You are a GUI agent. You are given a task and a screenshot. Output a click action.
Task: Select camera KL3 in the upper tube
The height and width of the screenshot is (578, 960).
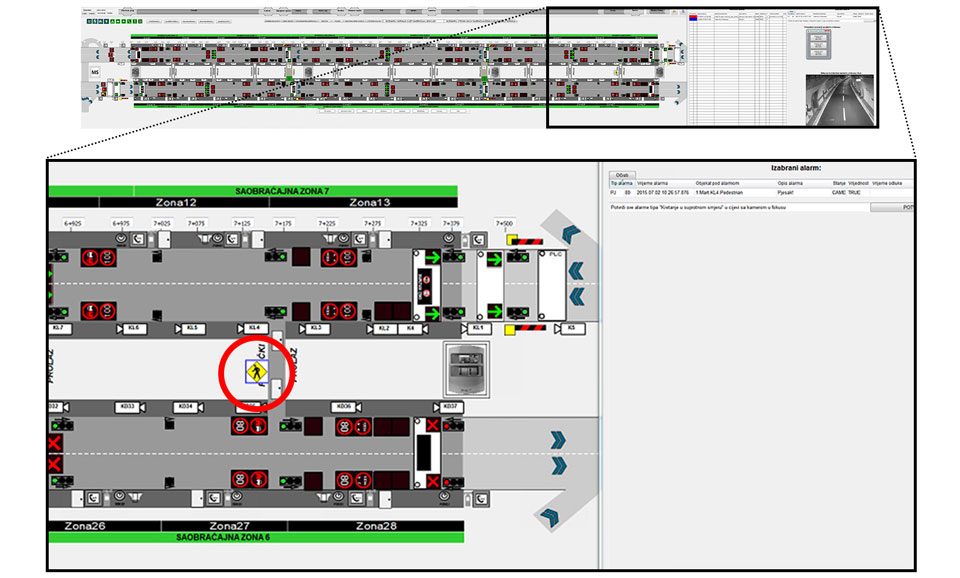(316, 329)
